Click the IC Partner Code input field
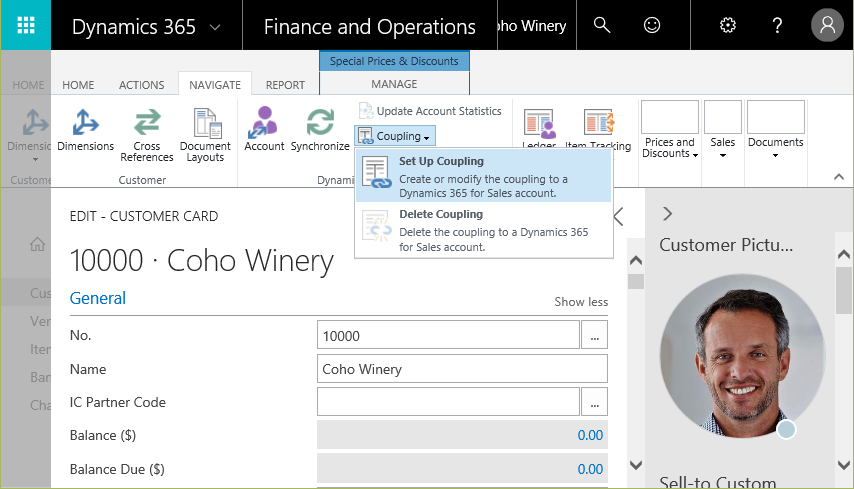The height and width of the screenshot is (489, 854). (448, 402)
